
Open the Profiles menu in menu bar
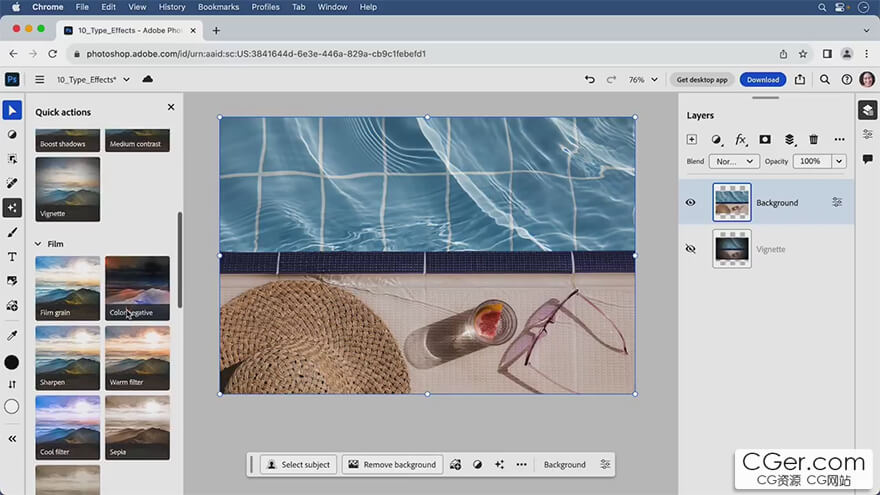pyautogui.click(x=265, y=7)
